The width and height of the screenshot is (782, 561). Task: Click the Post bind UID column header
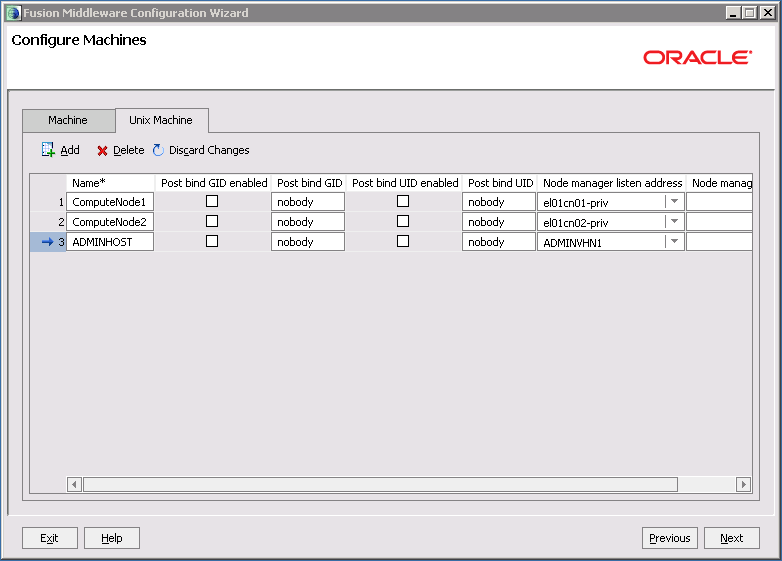500,183
